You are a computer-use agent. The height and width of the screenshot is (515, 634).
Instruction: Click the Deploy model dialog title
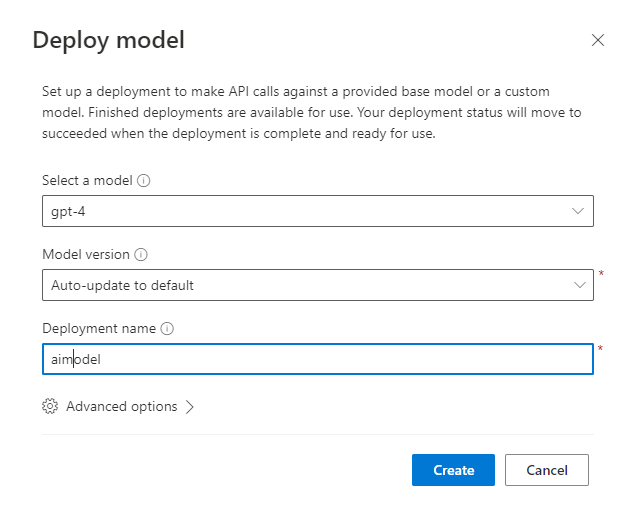[x=108, y=41]
